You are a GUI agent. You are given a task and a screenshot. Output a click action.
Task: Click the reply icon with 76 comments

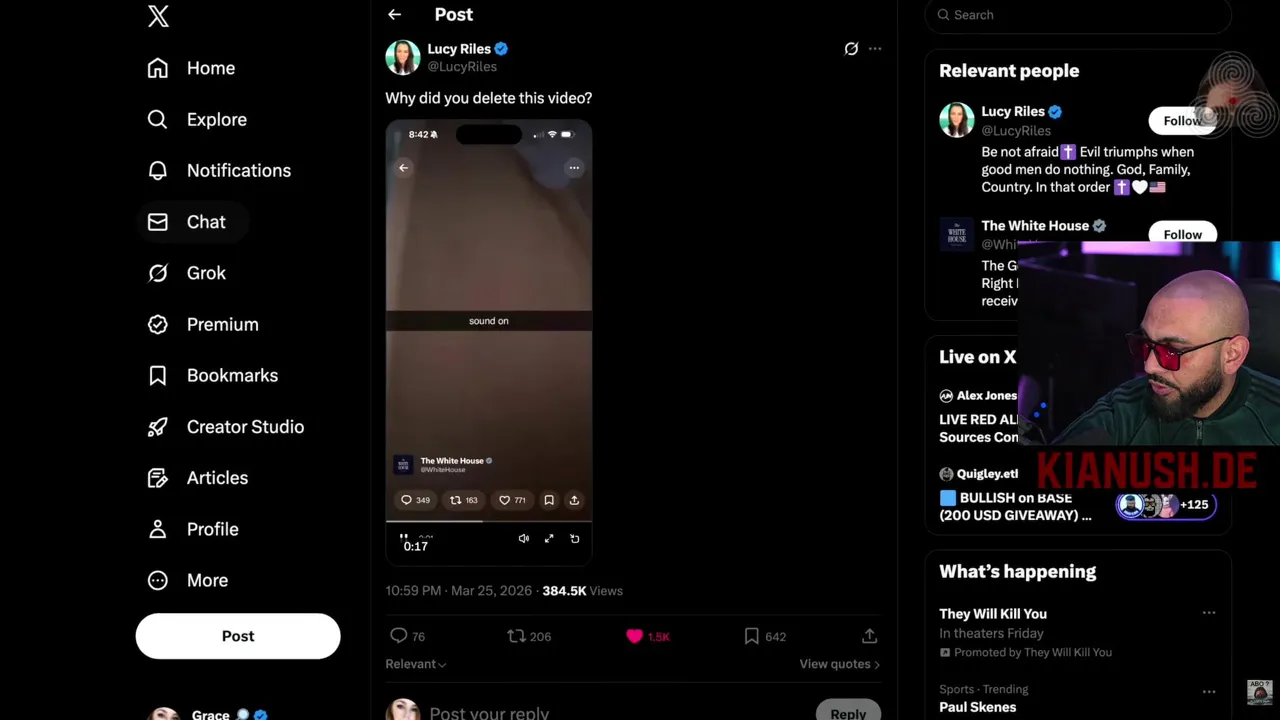(x=399, y=636)
